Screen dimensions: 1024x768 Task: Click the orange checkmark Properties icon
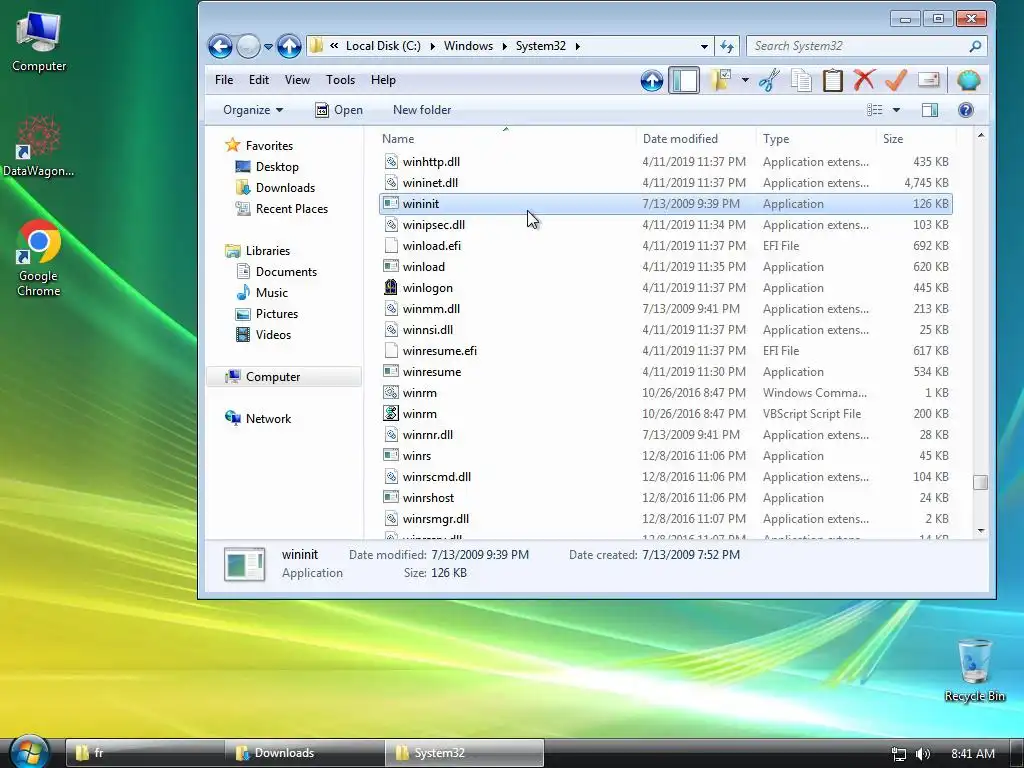point(896,80)
